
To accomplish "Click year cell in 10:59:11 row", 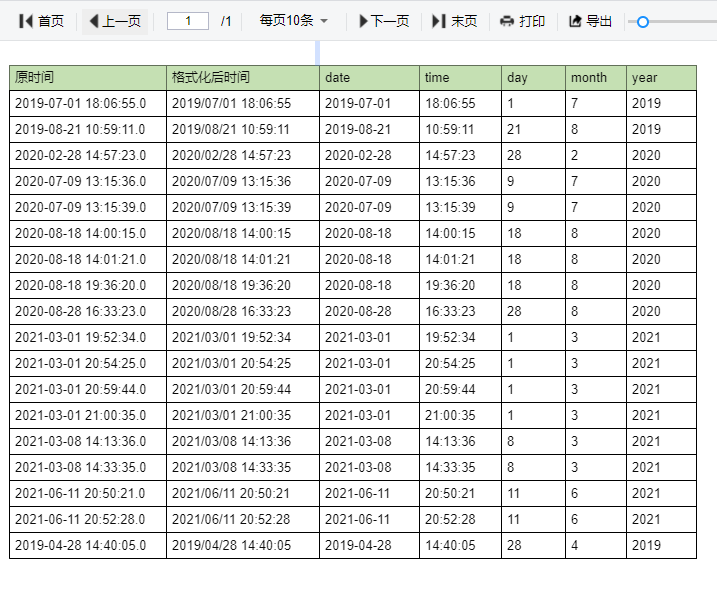I will click(x=662, y=129).
